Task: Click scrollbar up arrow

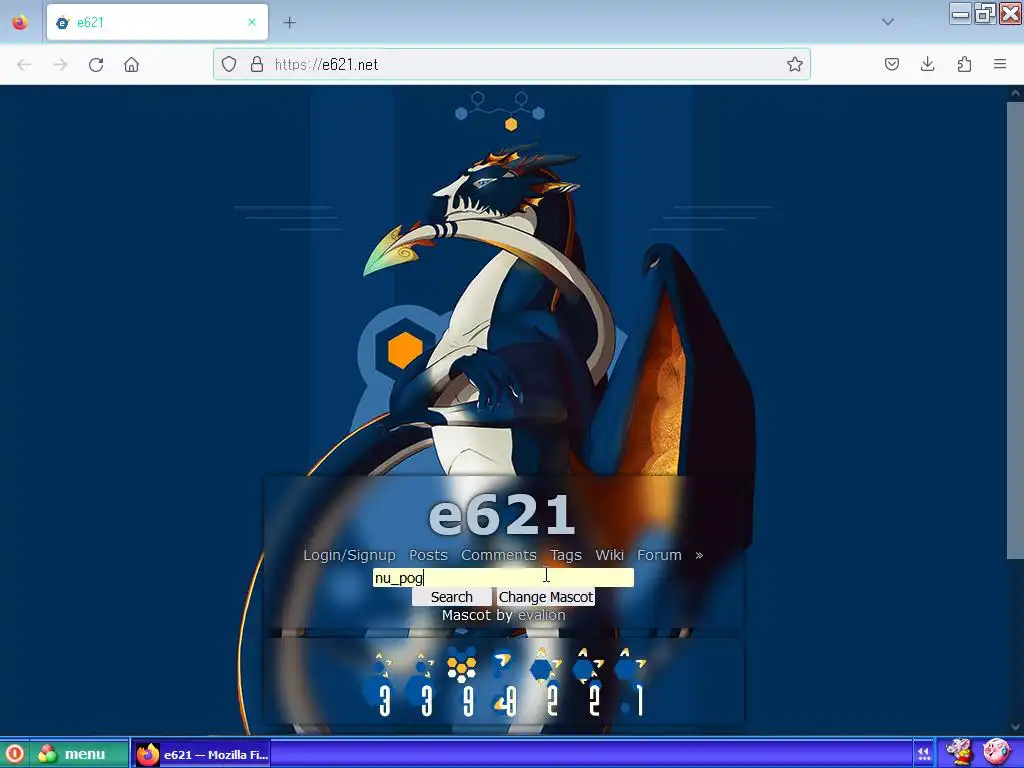Action: (x=1016, y=93)
